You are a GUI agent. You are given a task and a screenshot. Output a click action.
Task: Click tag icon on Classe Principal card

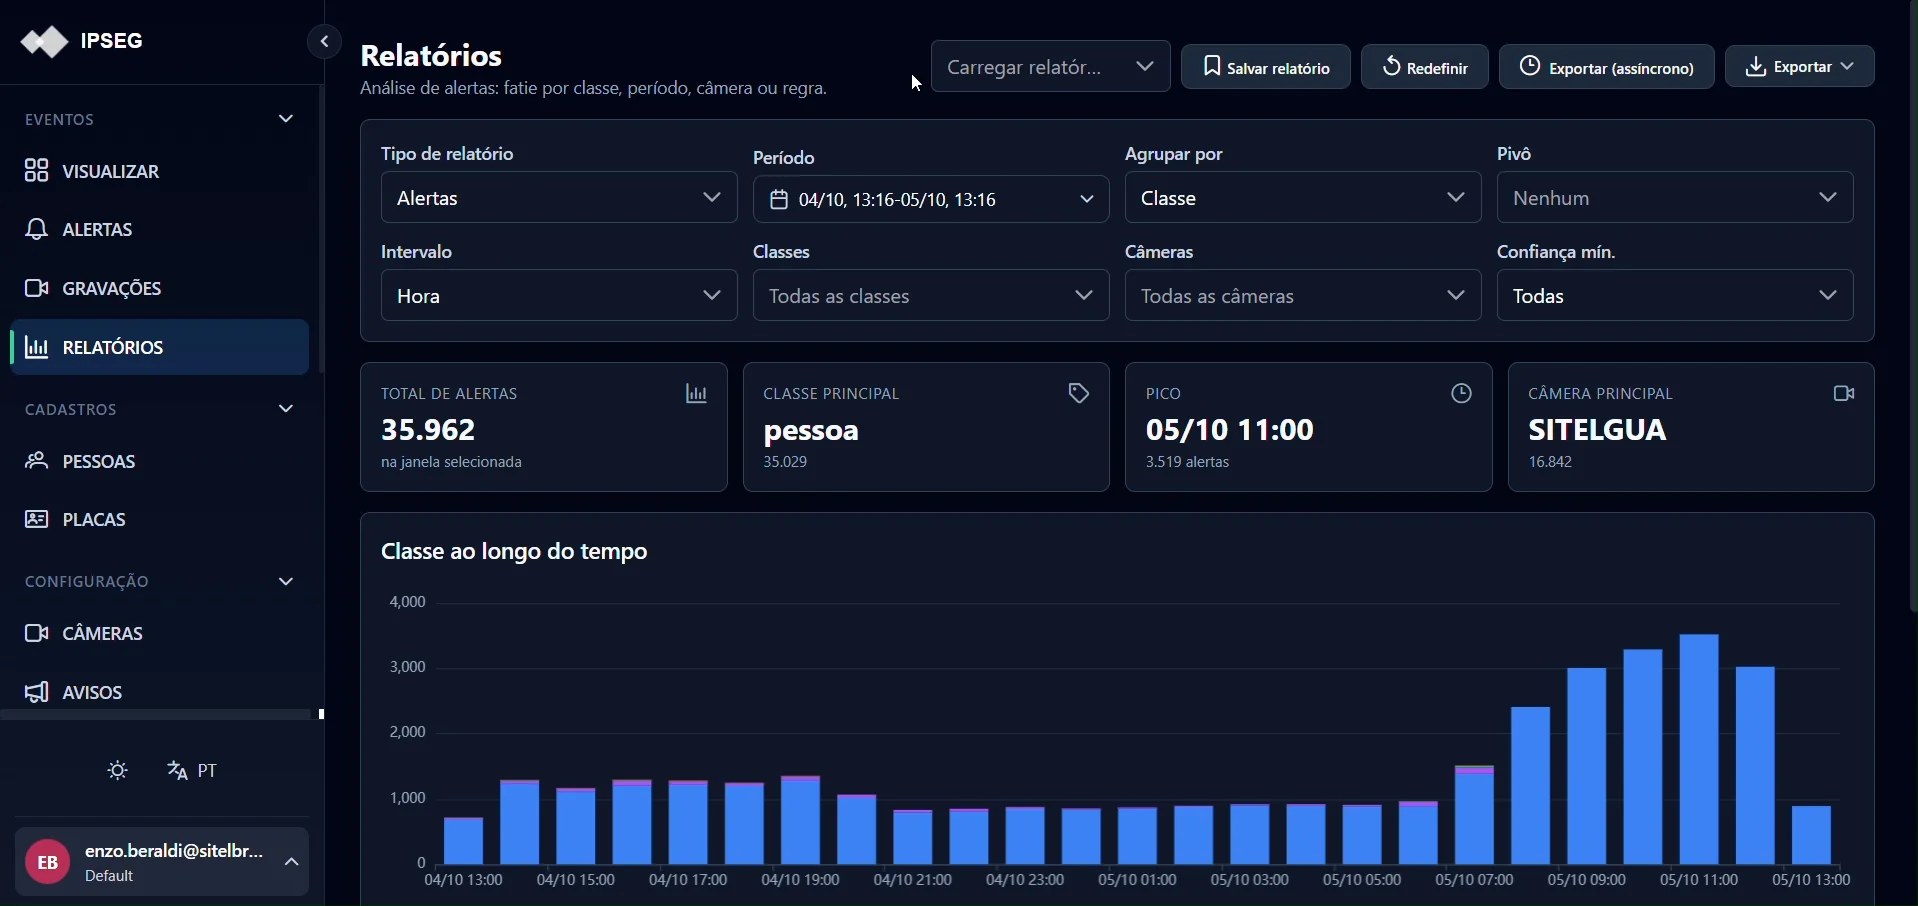coord(1079,394)
